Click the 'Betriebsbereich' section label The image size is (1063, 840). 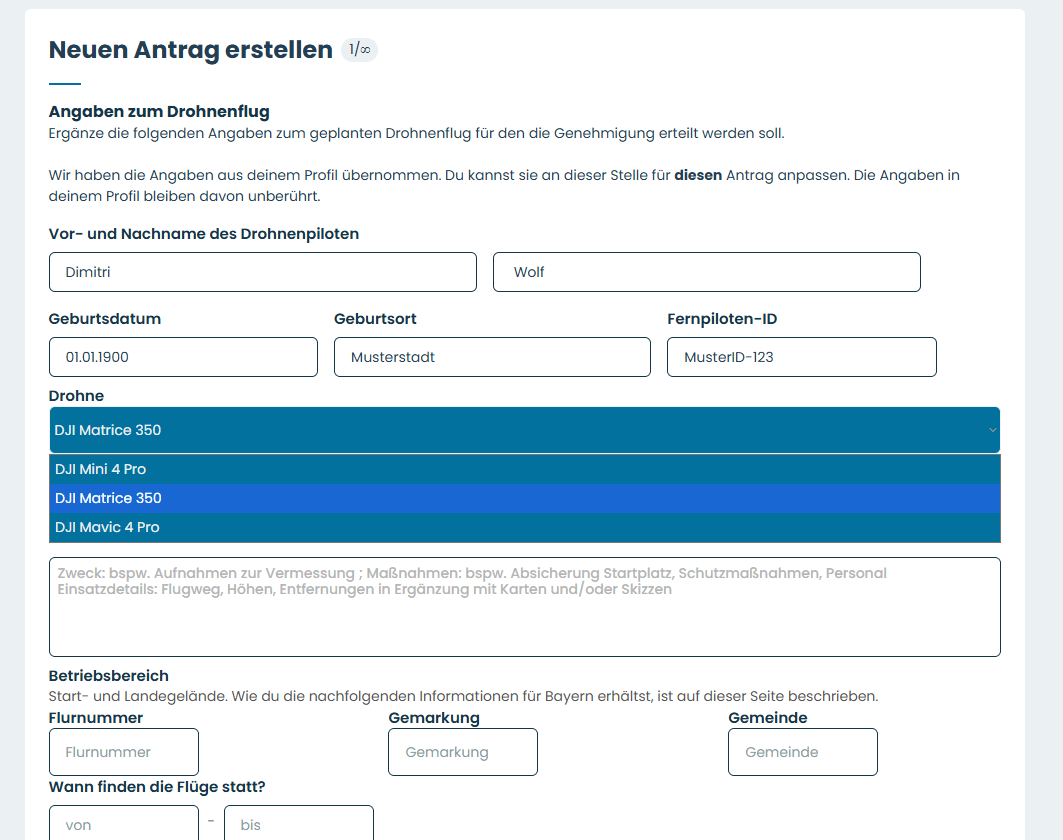pos(109,676)
